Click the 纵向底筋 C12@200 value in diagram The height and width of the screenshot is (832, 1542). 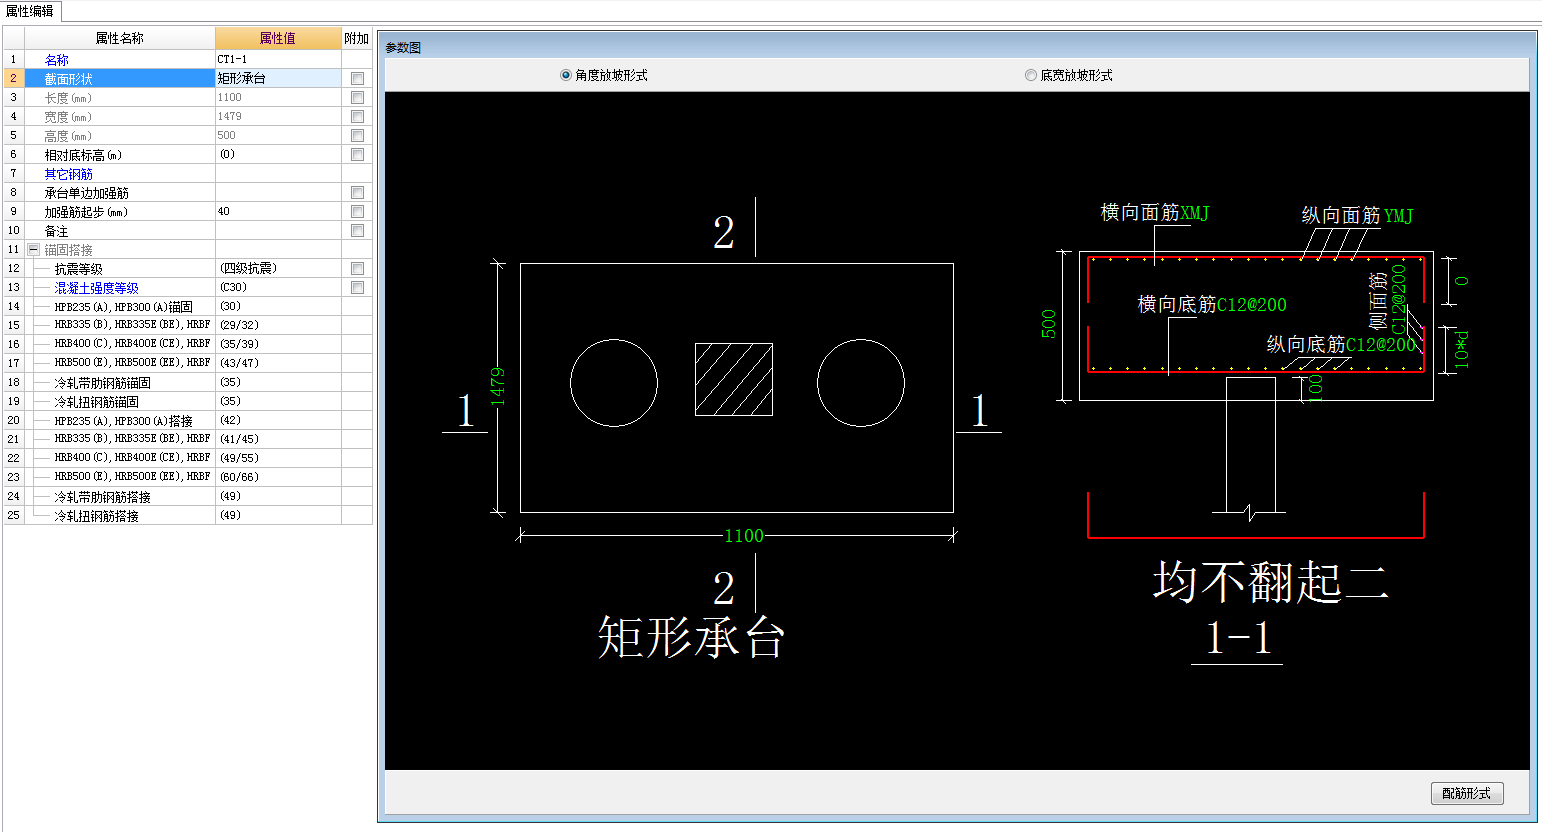(x=1381, y=345)
